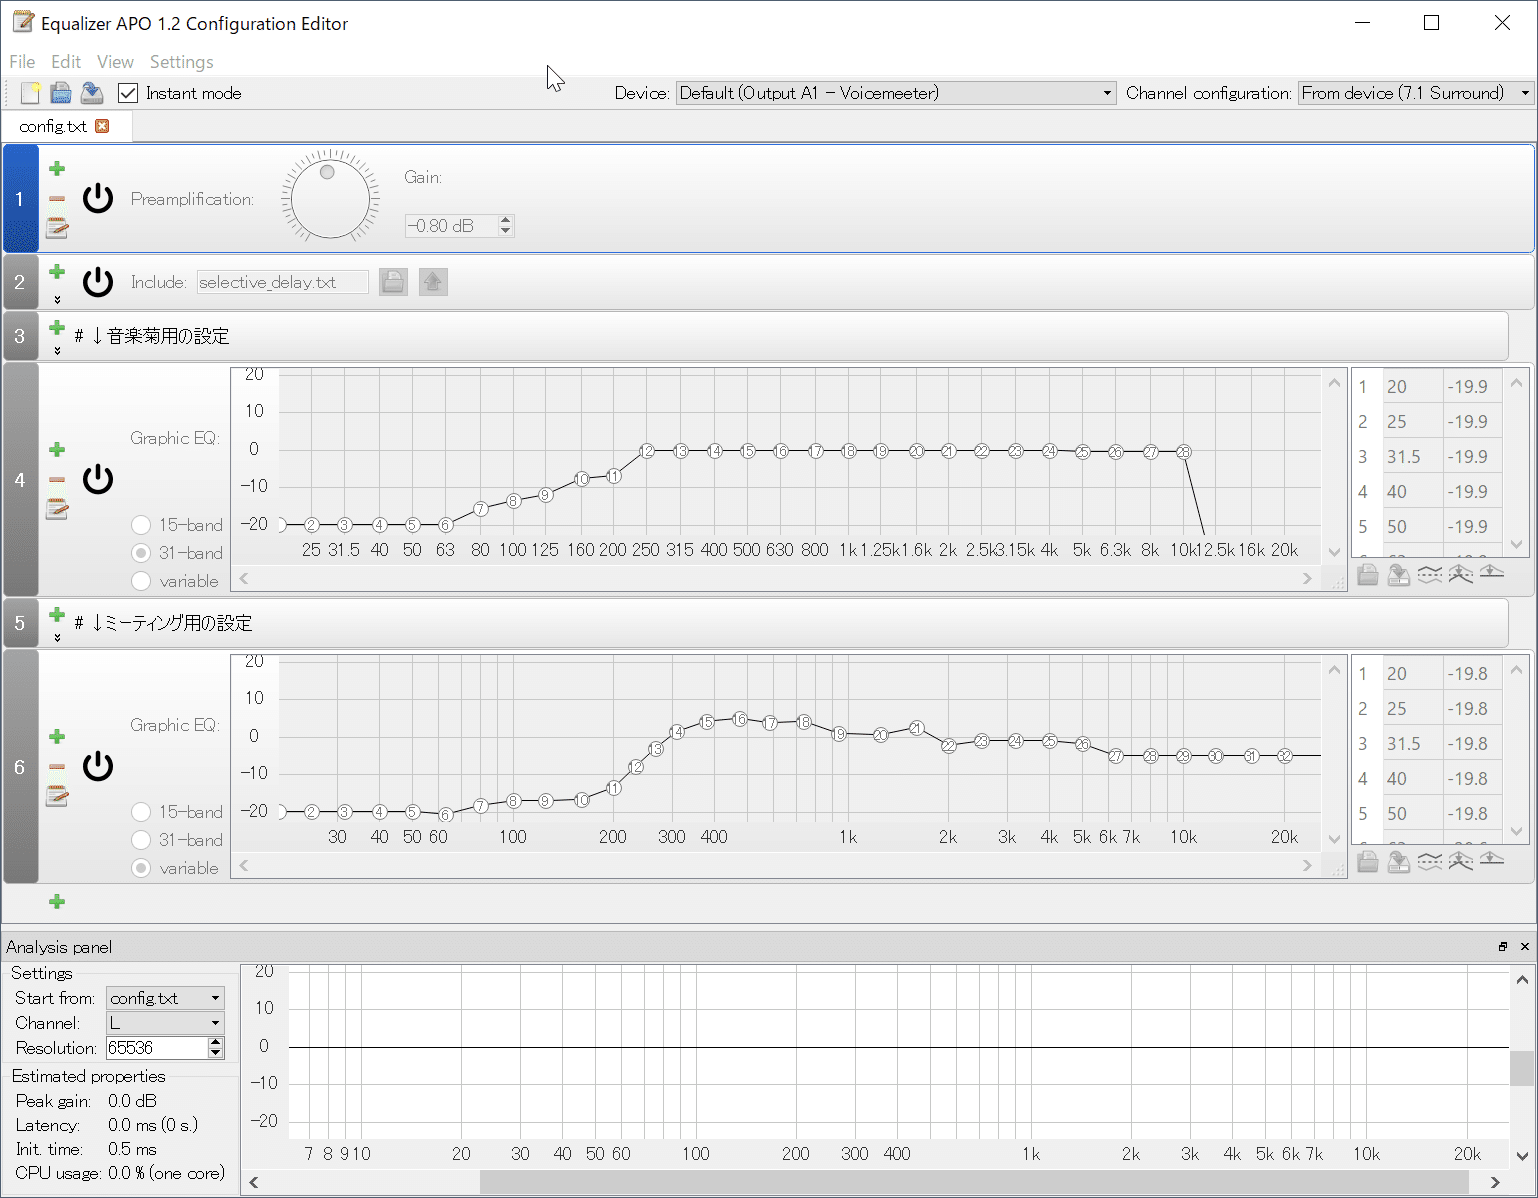The width and height of the screenshot is (1538, 1198).
Task: Toggle power for Graphic EQ row 6
Action: (98, 767)
